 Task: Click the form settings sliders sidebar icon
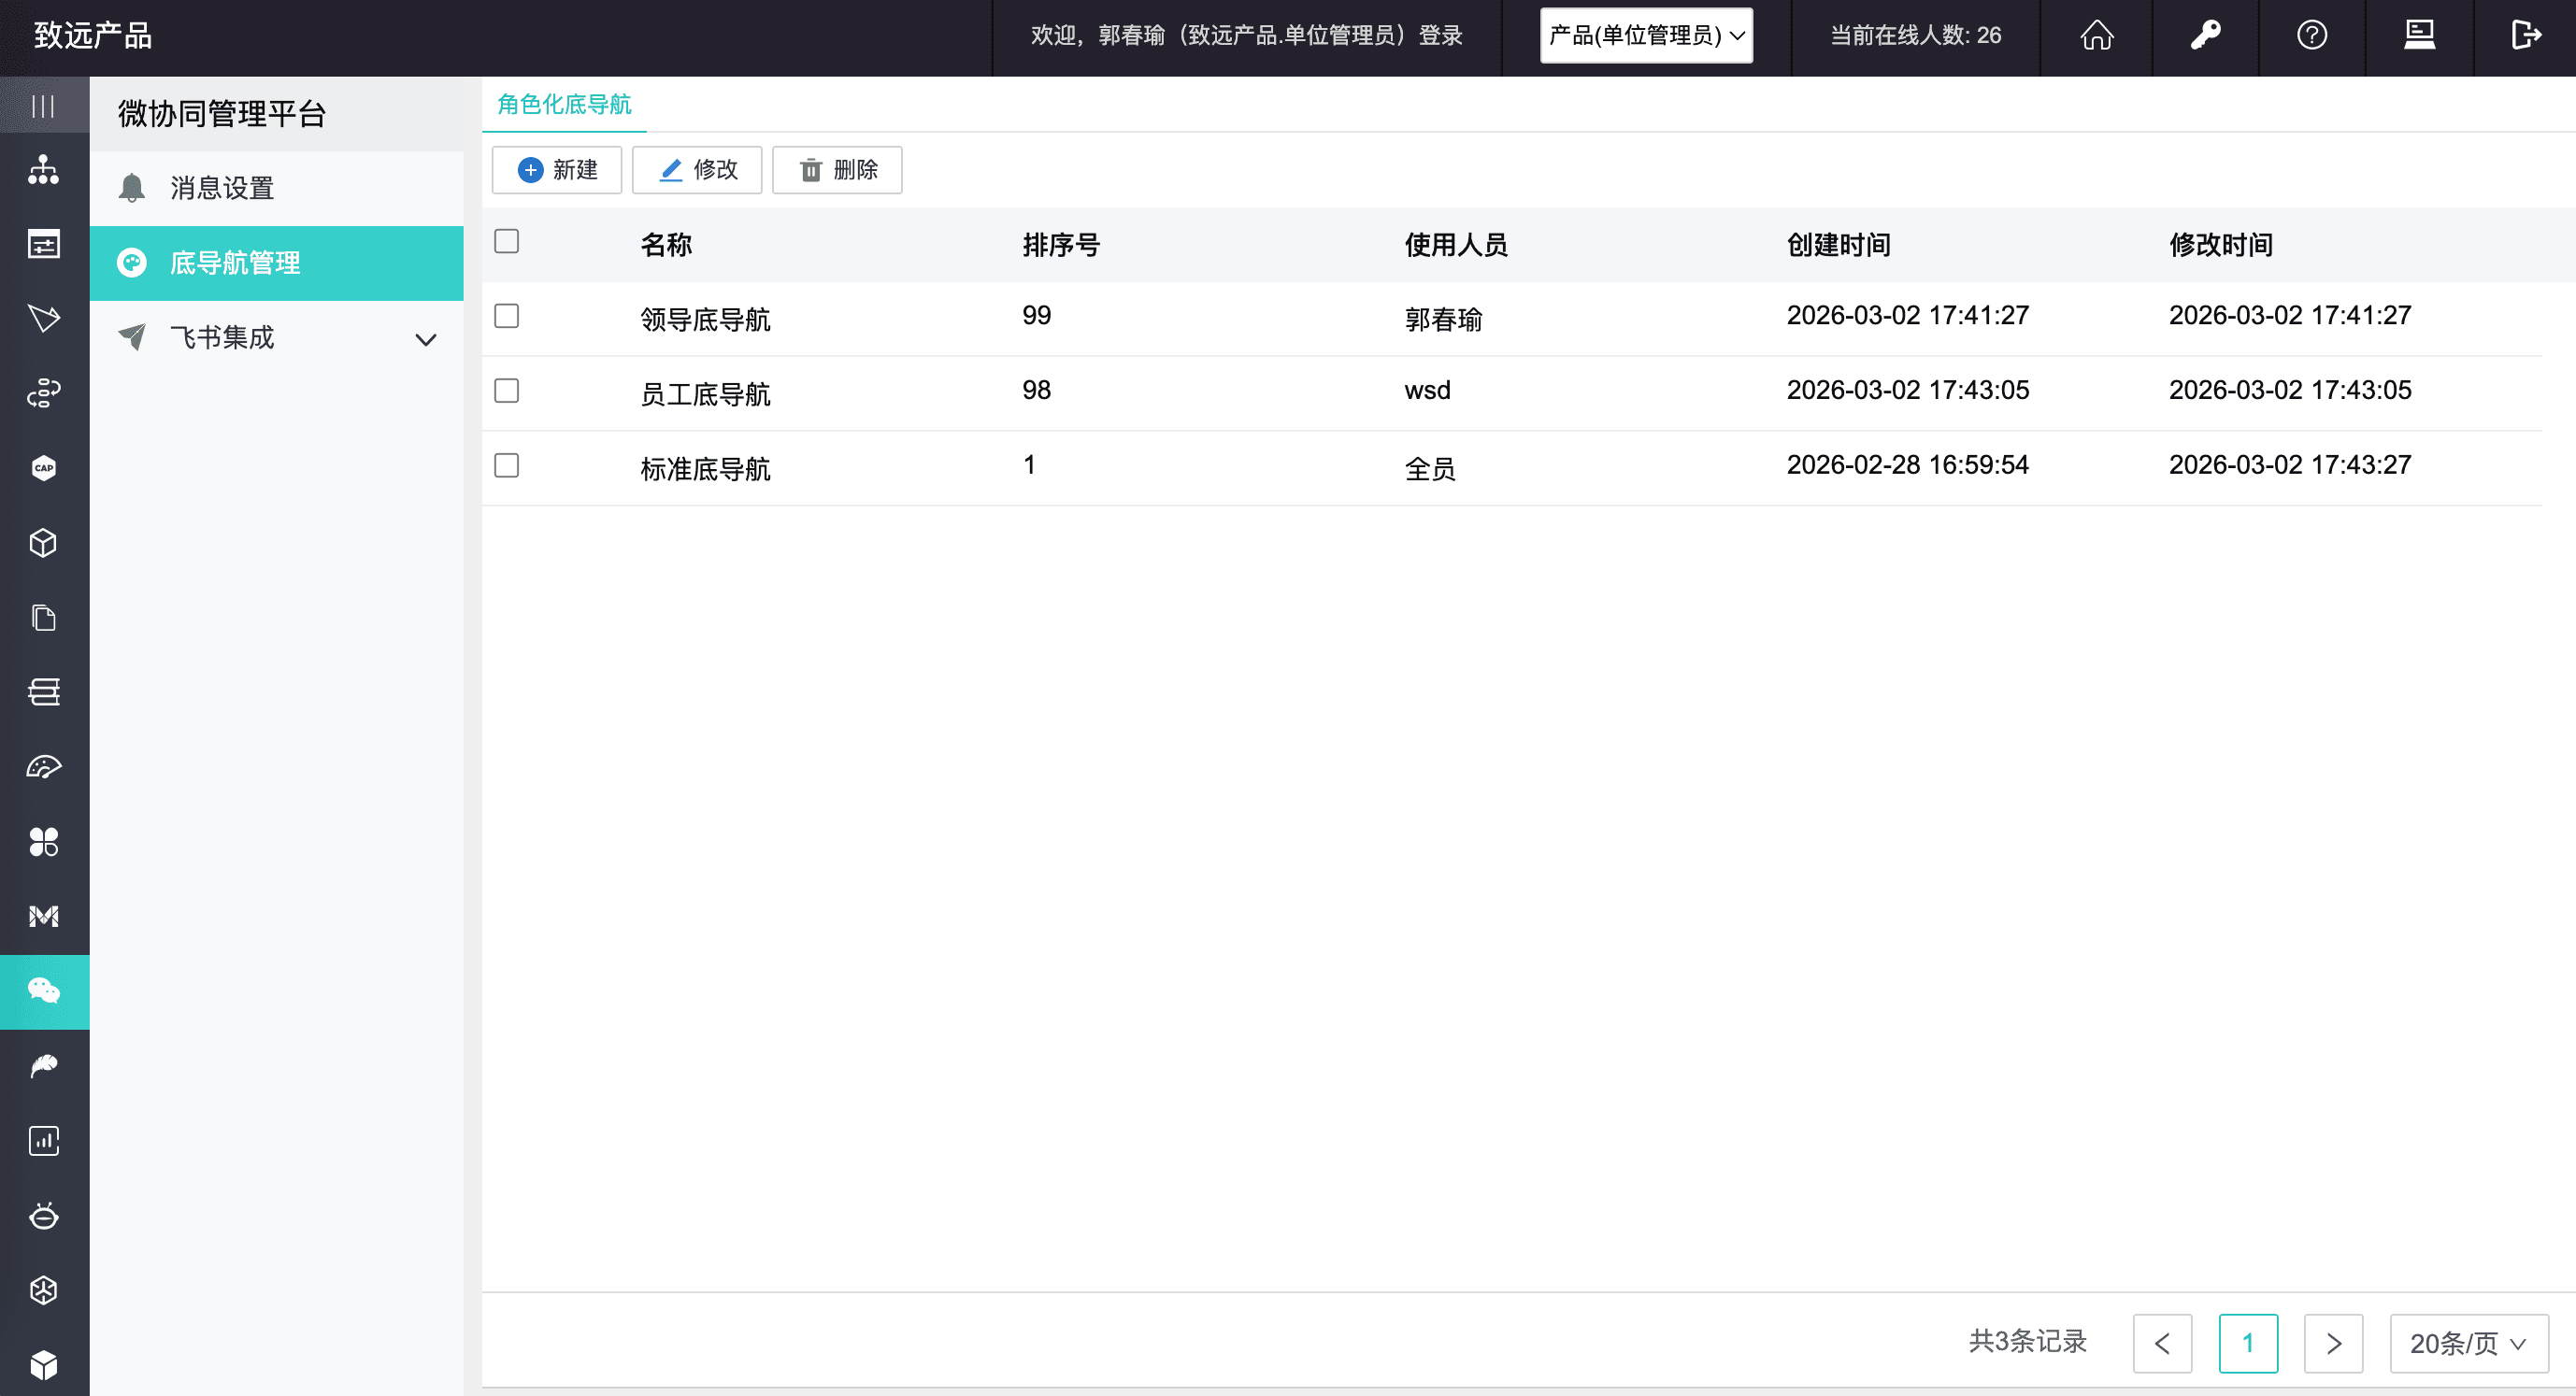pos(43,244)
